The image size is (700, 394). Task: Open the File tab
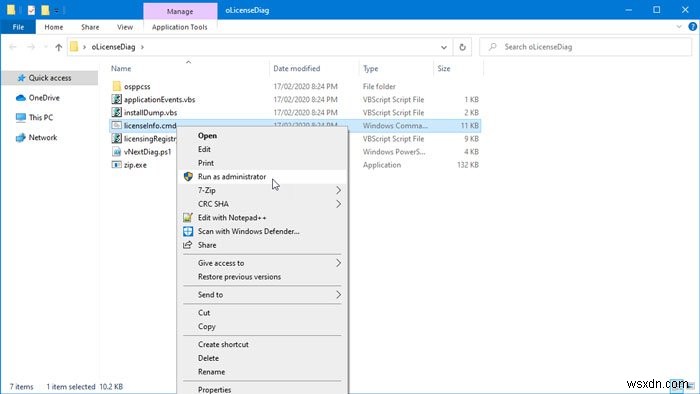pyautogui.click(x=18, y=27)
